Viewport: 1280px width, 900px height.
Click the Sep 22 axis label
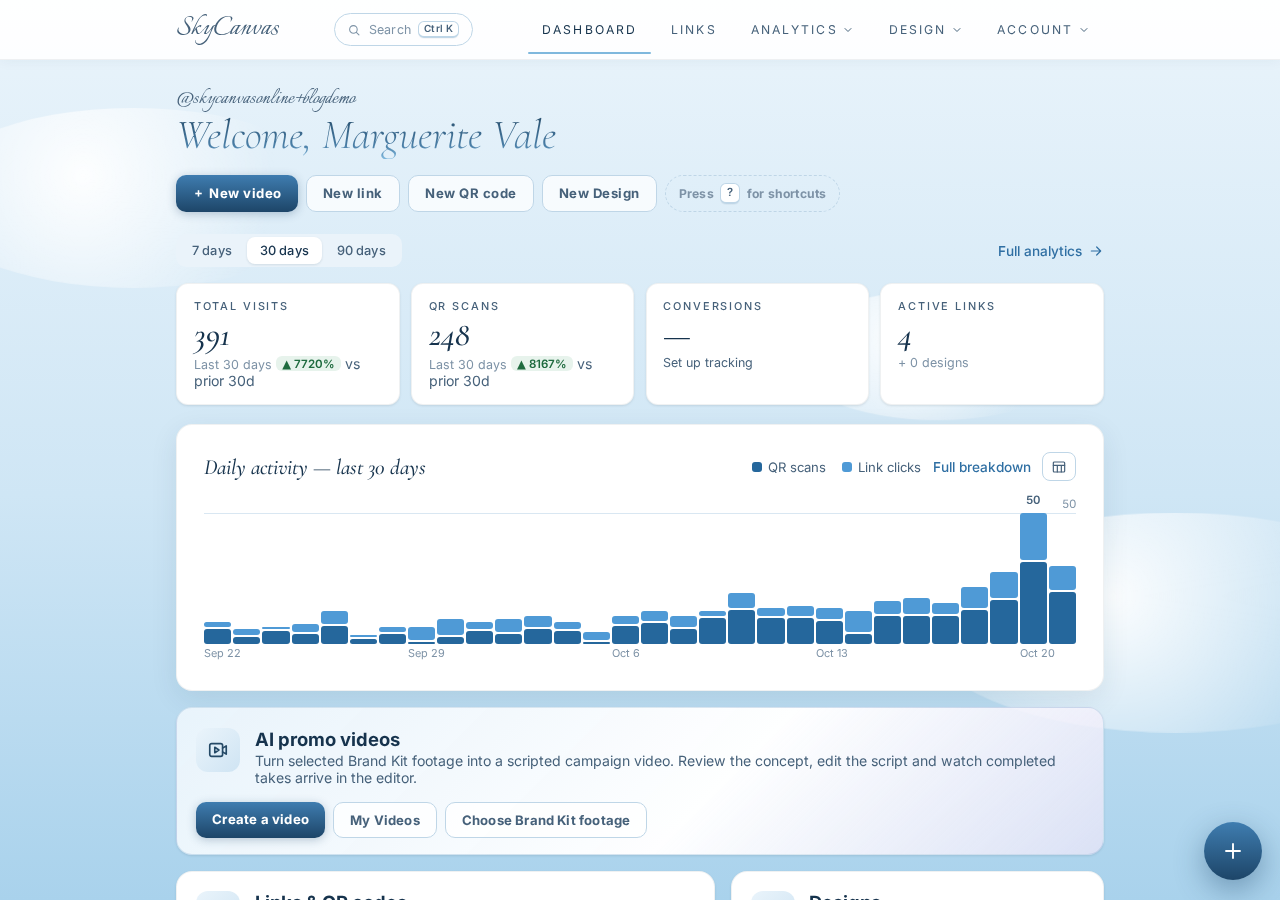[222, 653]
